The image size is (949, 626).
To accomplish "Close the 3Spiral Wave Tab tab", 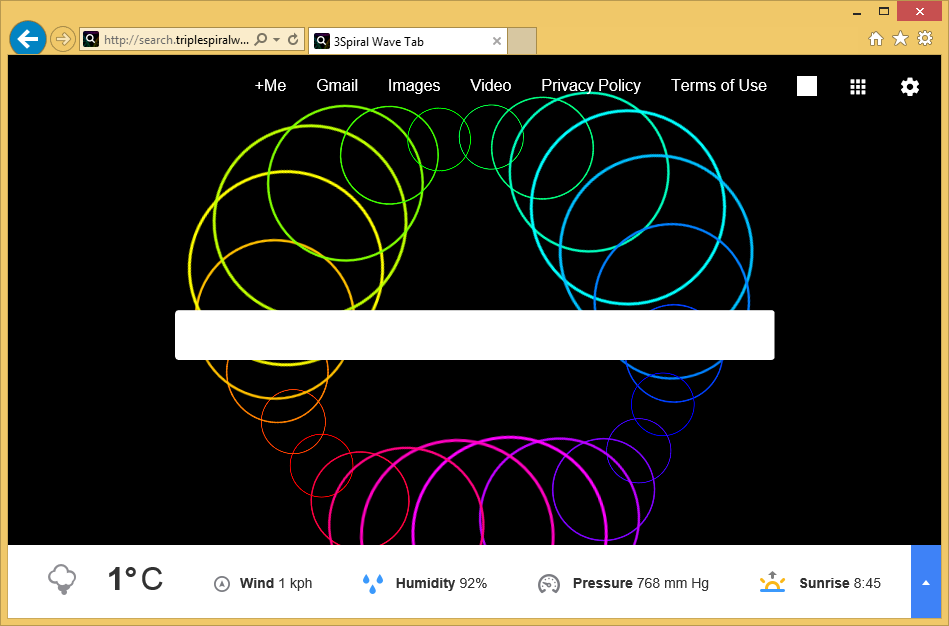I will point(497,41).
